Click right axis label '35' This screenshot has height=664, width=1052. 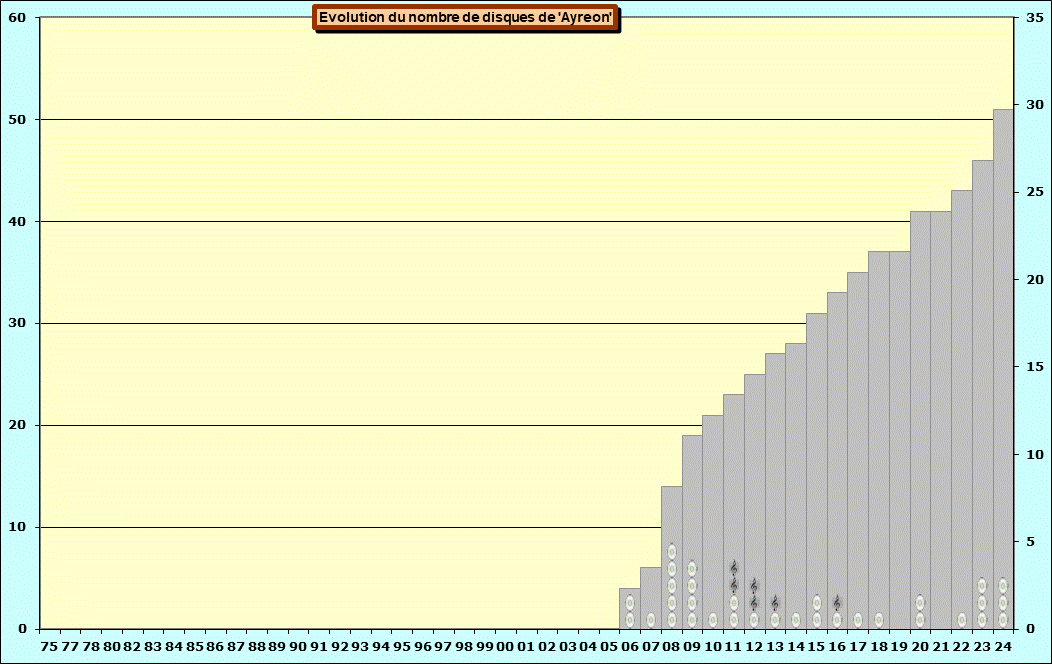coord(1035,17)
